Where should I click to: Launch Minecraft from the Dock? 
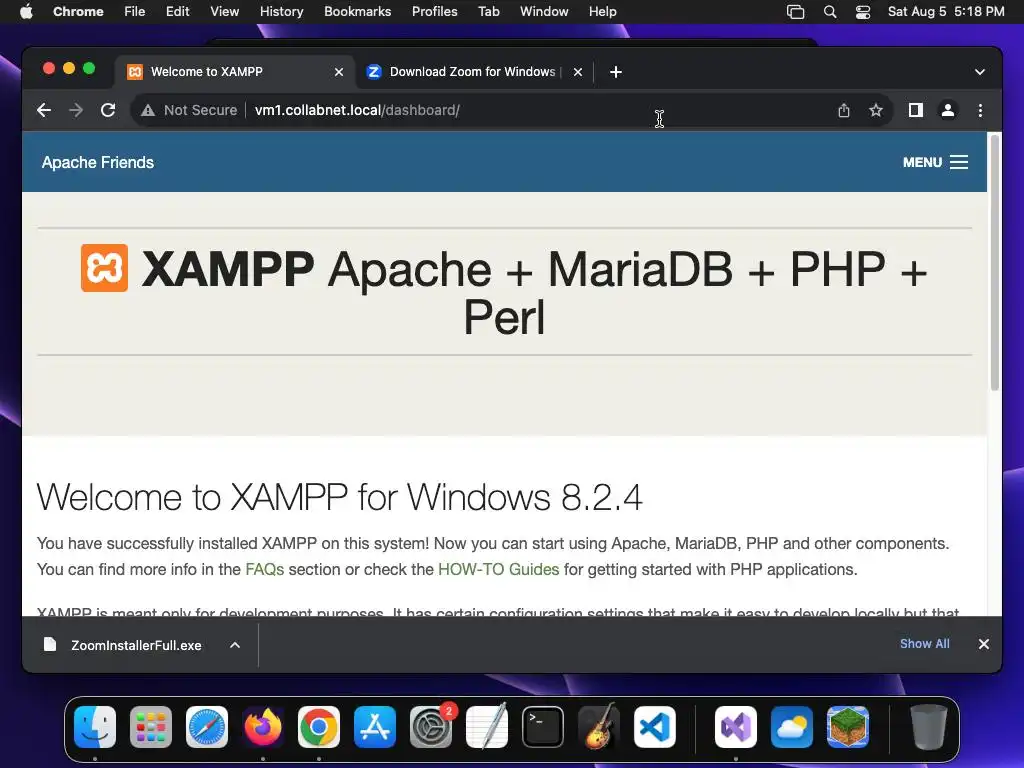click(x=848, y=727)
